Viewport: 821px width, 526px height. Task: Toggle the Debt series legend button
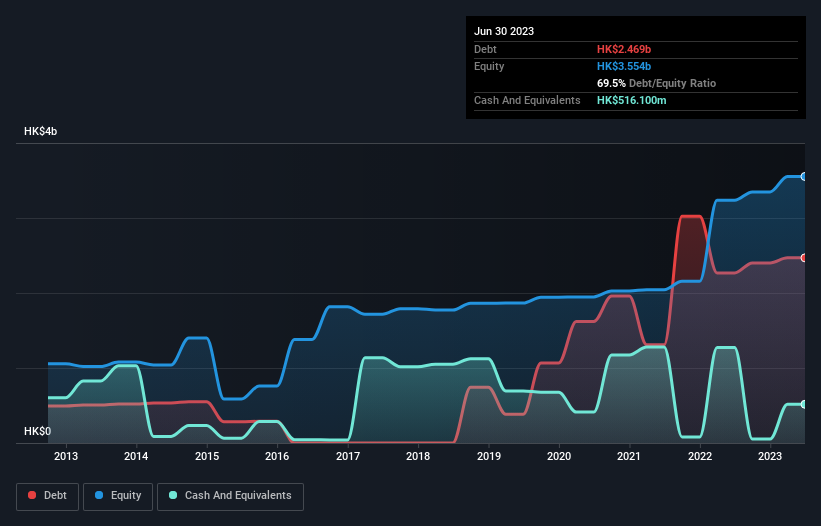(48, 496)
